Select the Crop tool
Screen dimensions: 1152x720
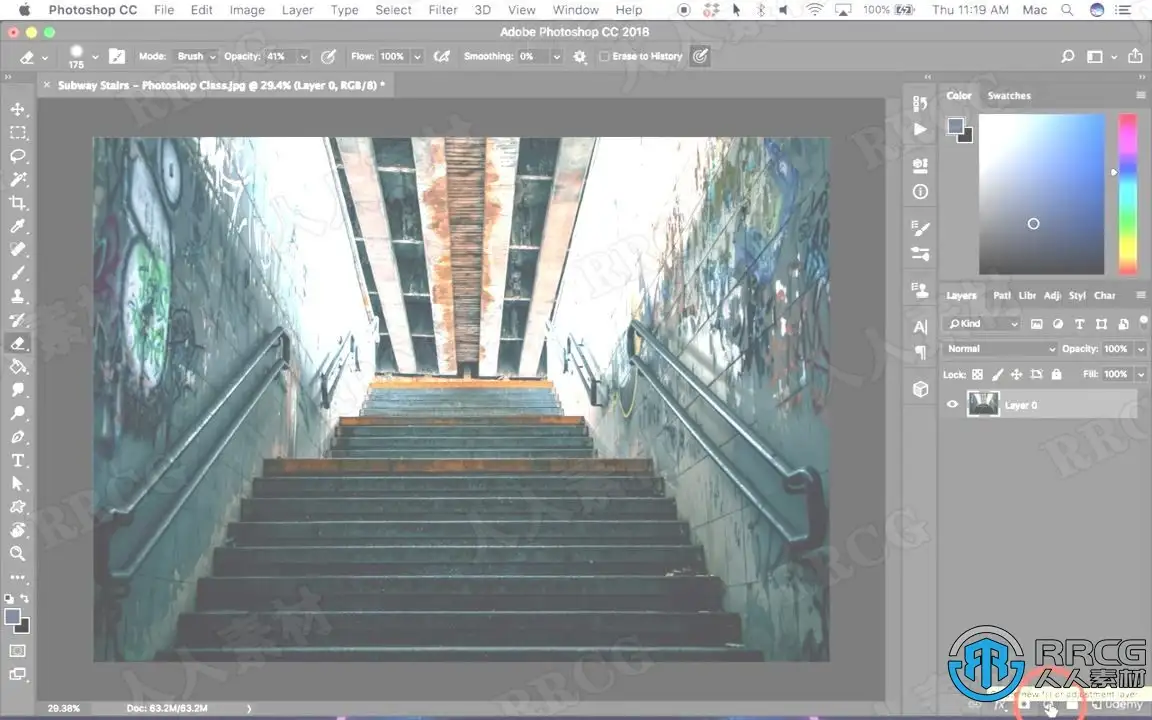(x=18, y=203)
